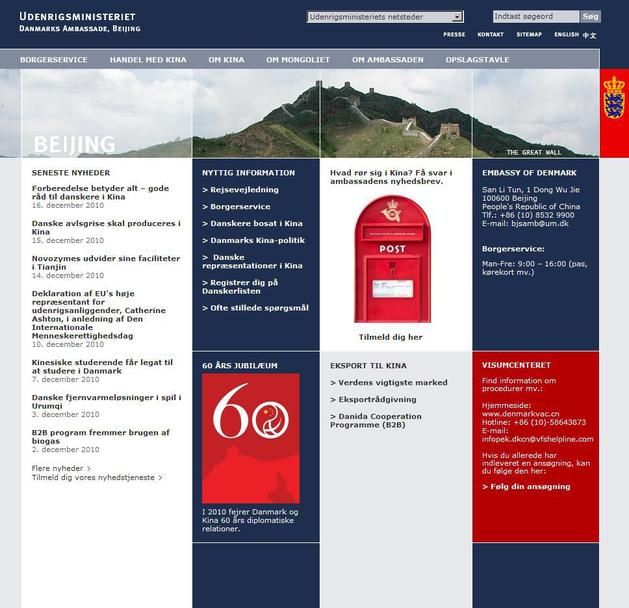Open the OM AMBASSADEN menu
The height and width of the screenshot is (608, 629).
point(388,60)
